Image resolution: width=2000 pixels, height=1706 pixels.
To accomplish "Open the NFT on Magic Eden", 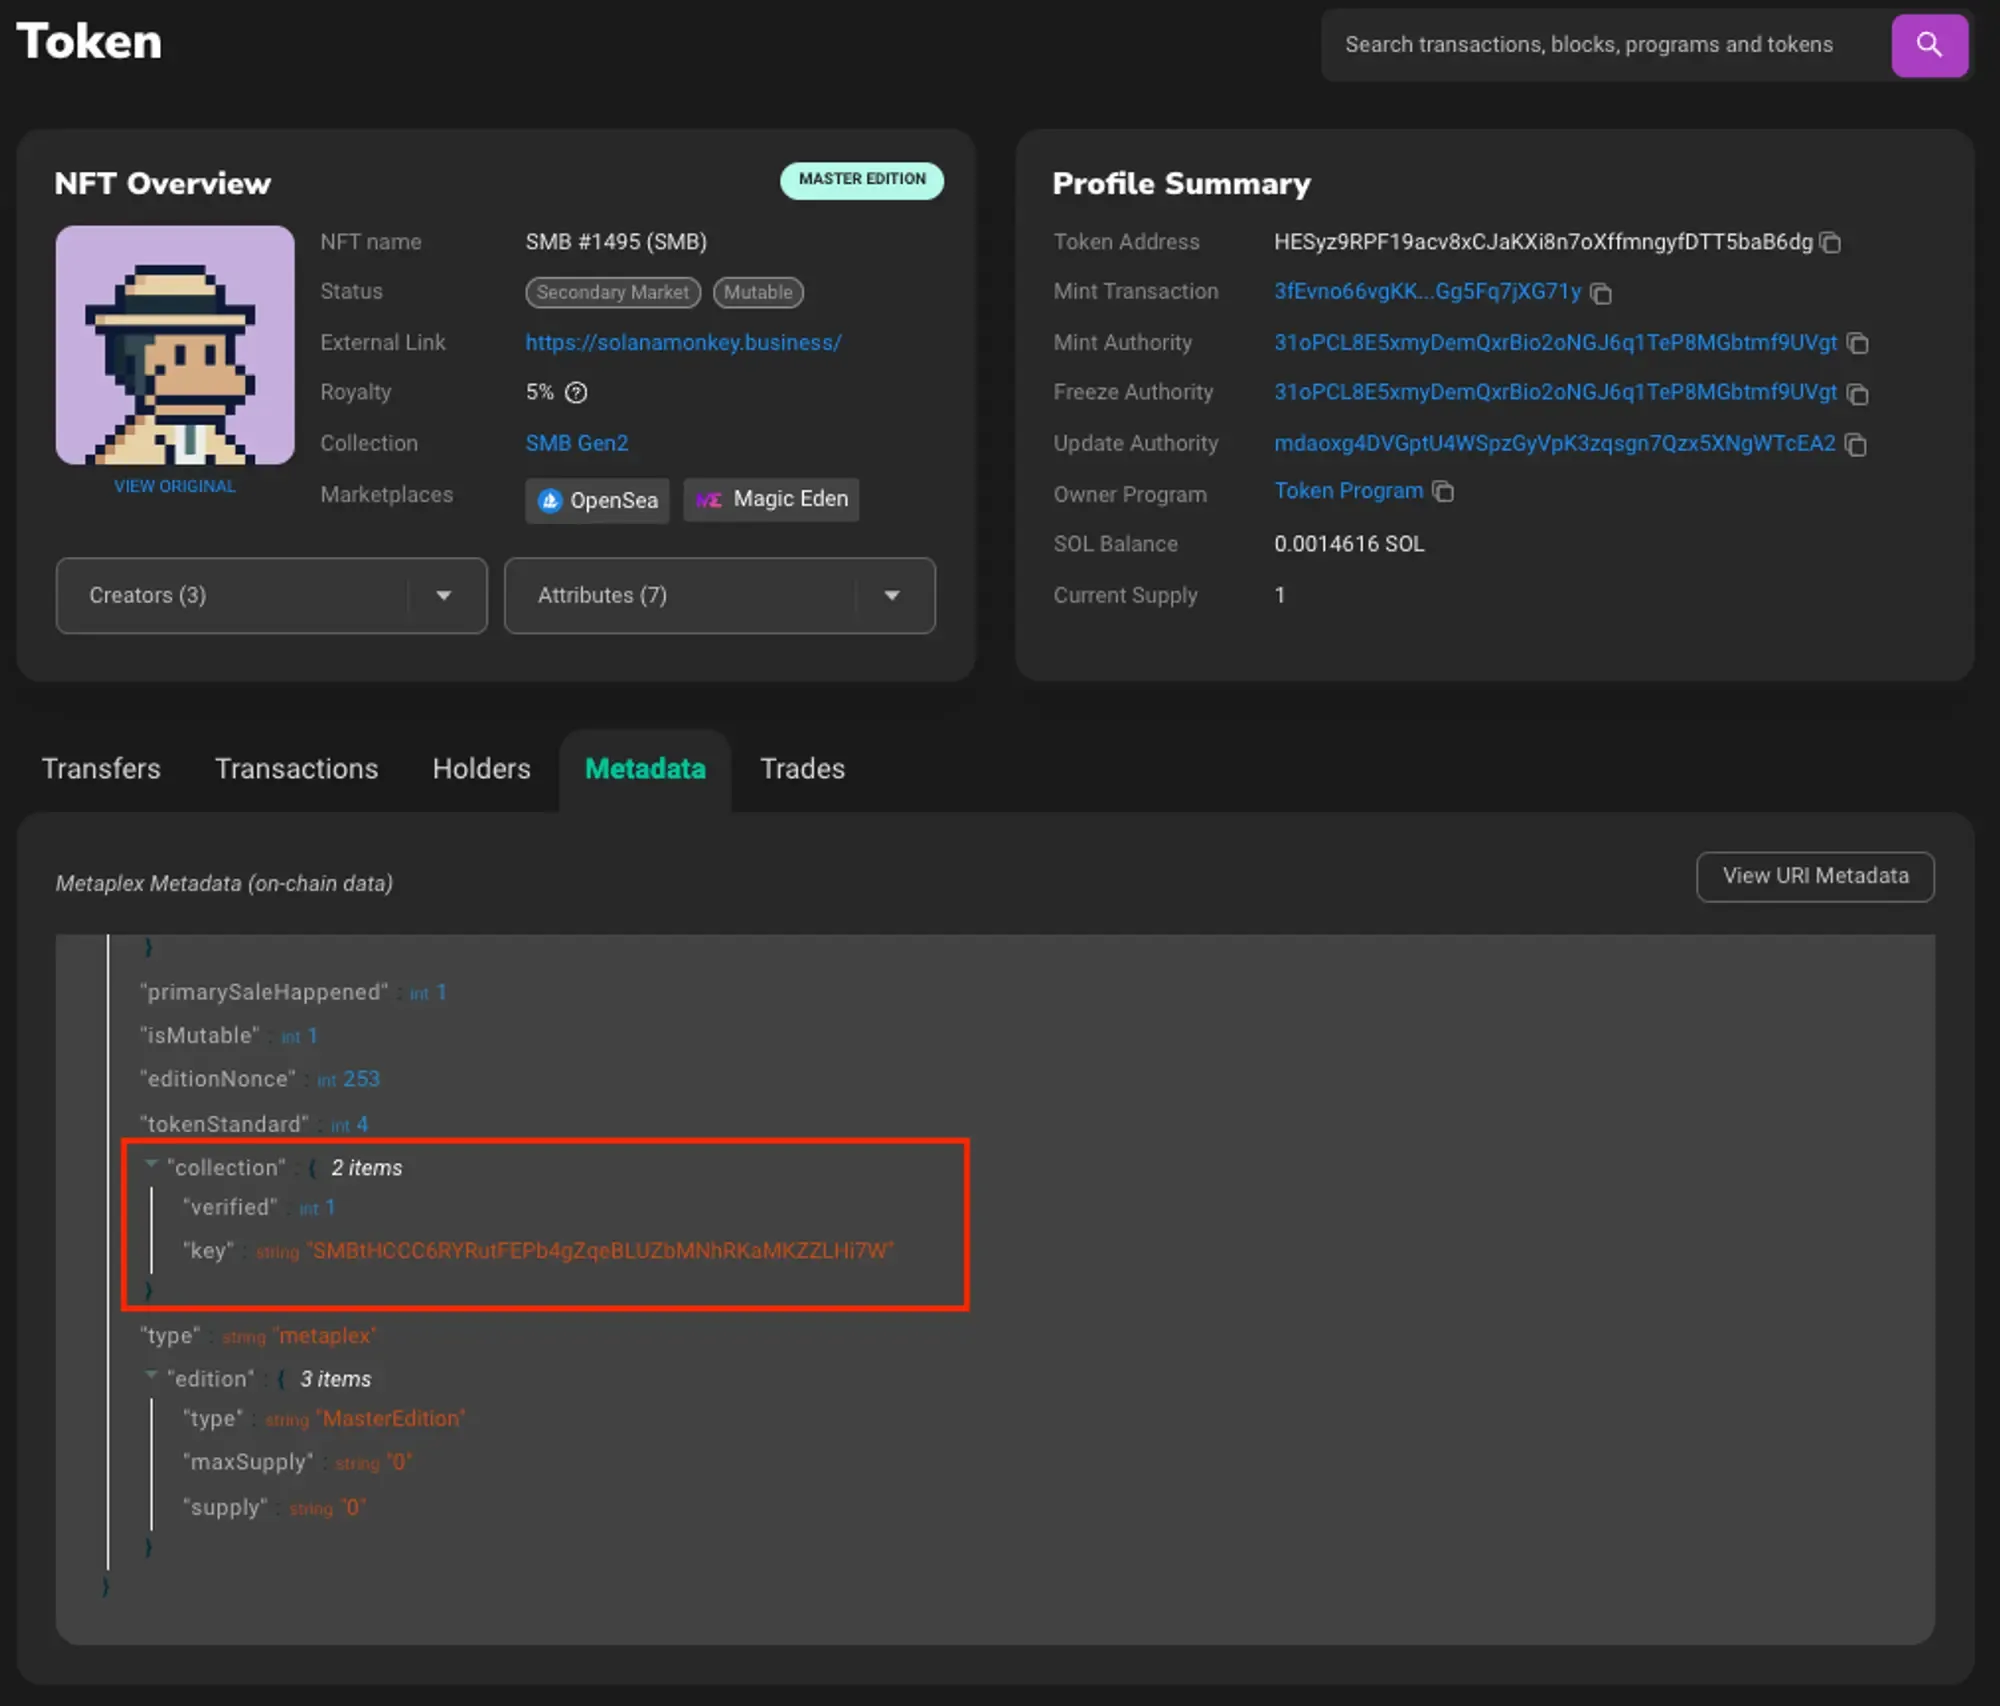I will point(770,499).
